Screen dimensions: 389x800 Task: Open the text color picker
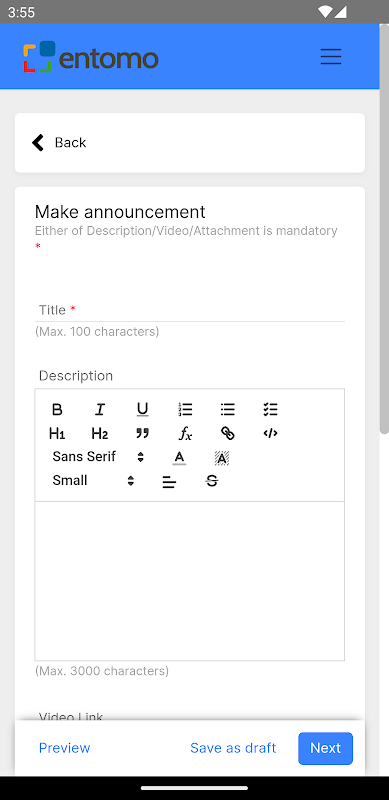click(179, 458)
